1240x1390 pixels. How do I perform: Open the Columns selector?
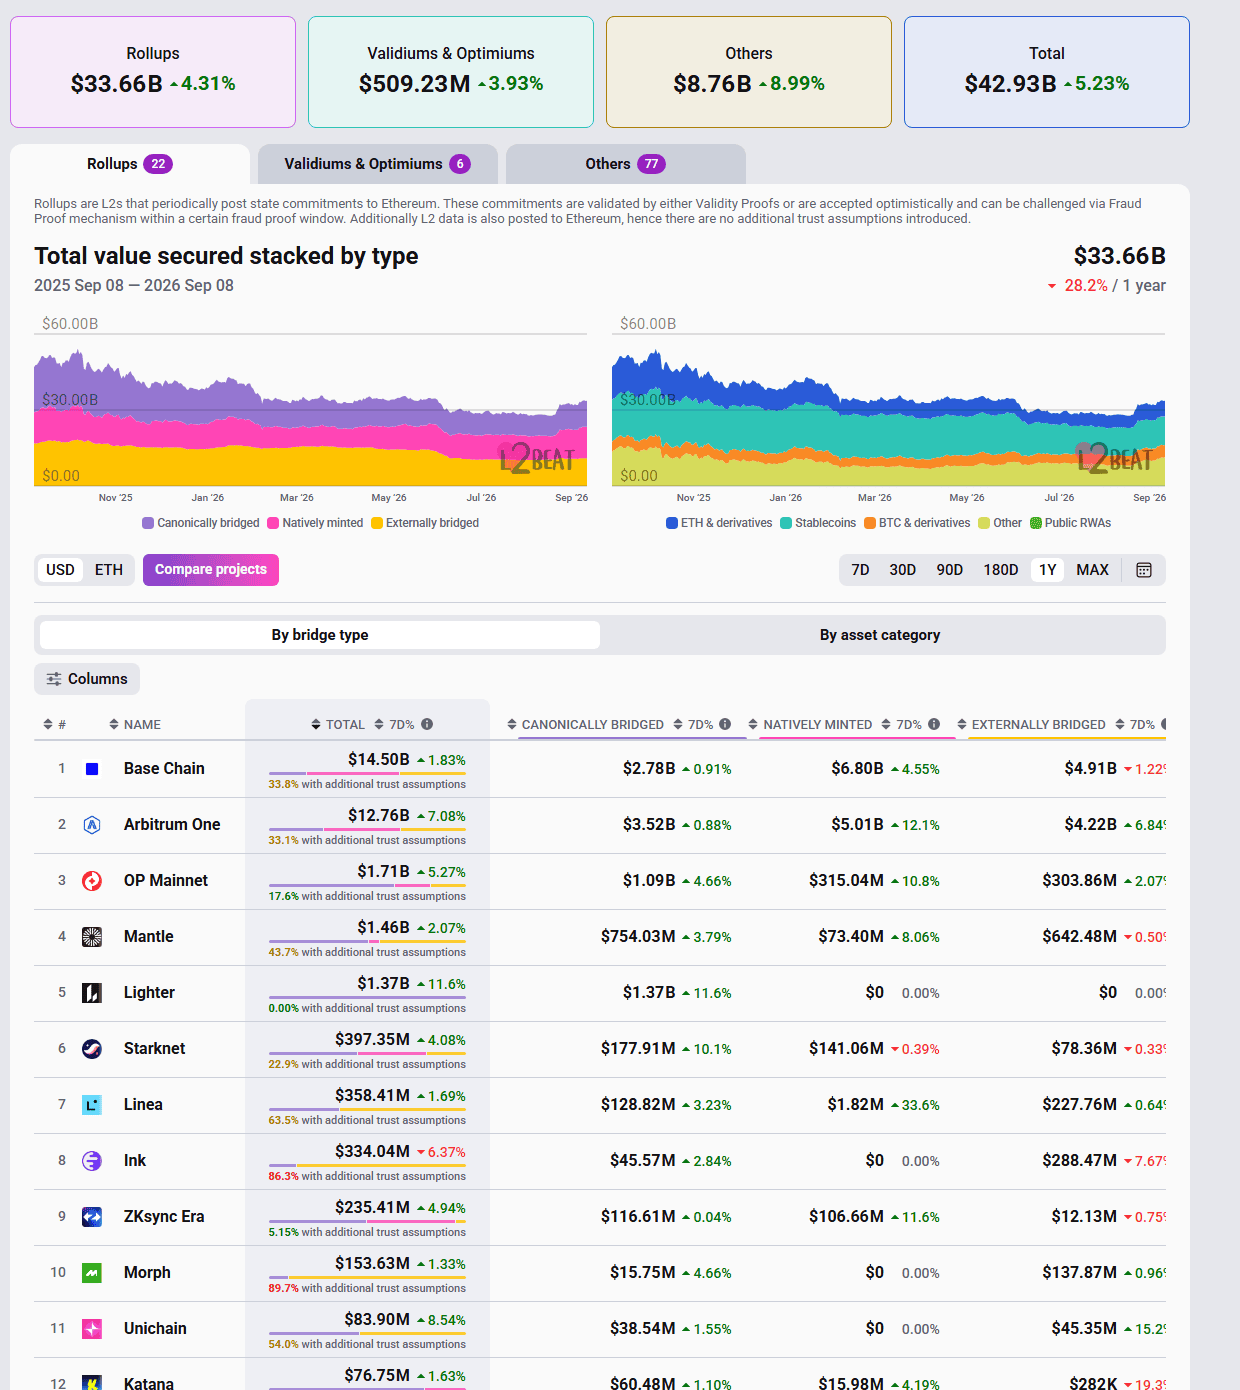pos(87,679)
